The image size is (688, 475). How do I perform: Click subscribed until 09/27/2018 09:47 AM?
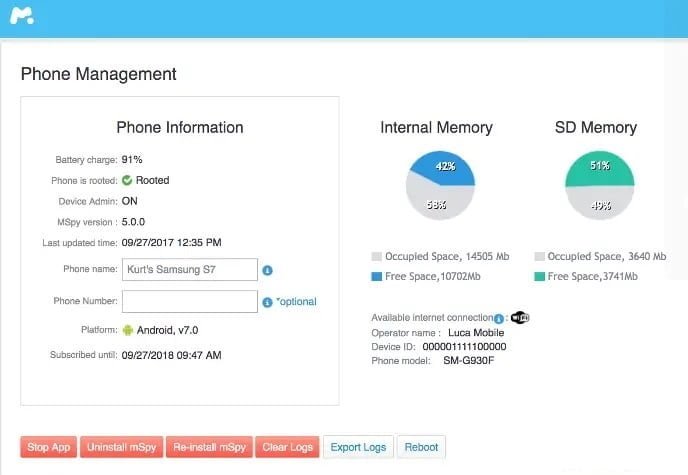(x=172, y=355)
